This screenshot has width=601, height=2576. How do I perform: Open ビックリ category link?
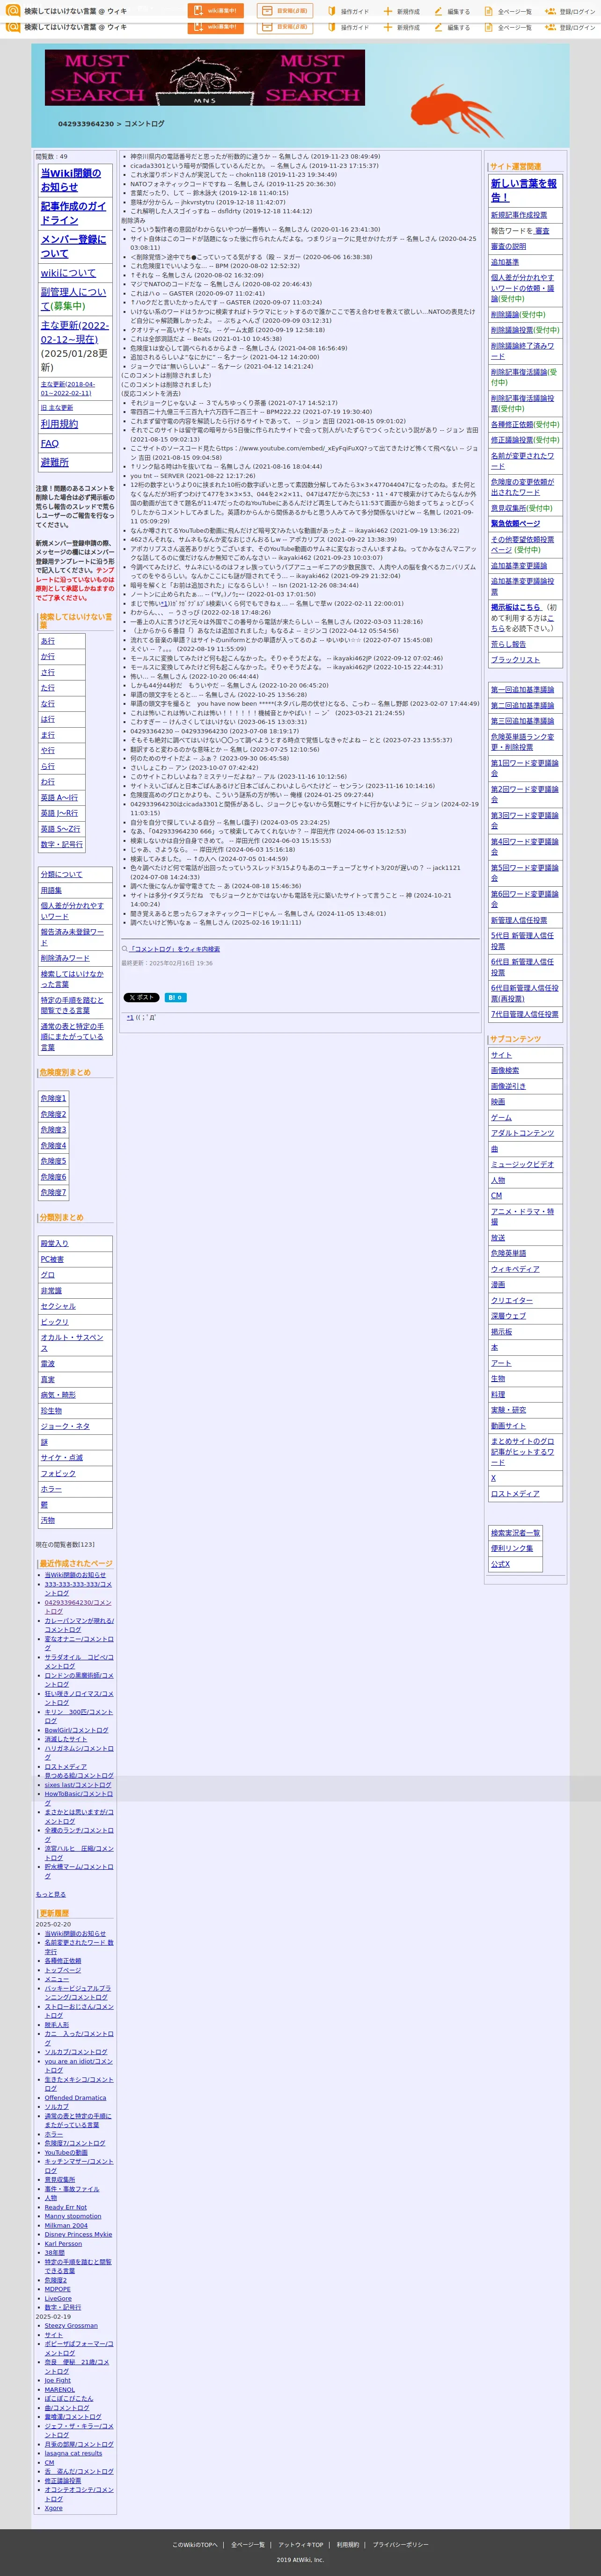tap(55, 1322)
